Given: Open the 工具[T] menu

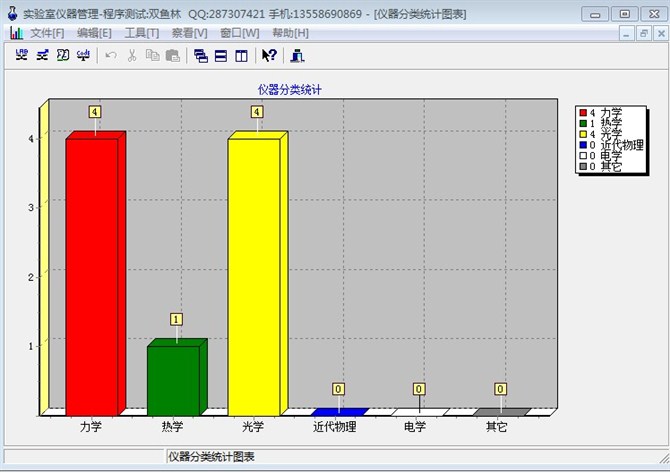Looking at the screenshot, I should pos(141,33).
